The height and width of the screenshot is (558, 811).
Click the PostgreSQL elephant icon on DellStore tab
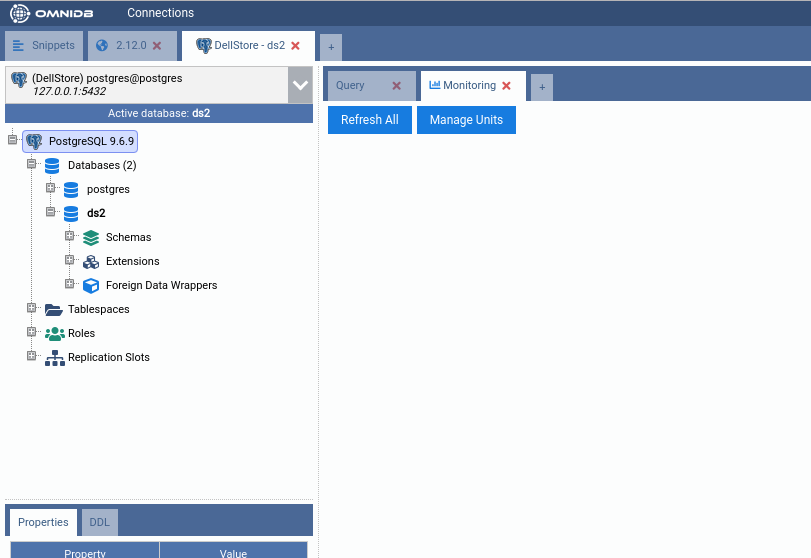[204, 46]
